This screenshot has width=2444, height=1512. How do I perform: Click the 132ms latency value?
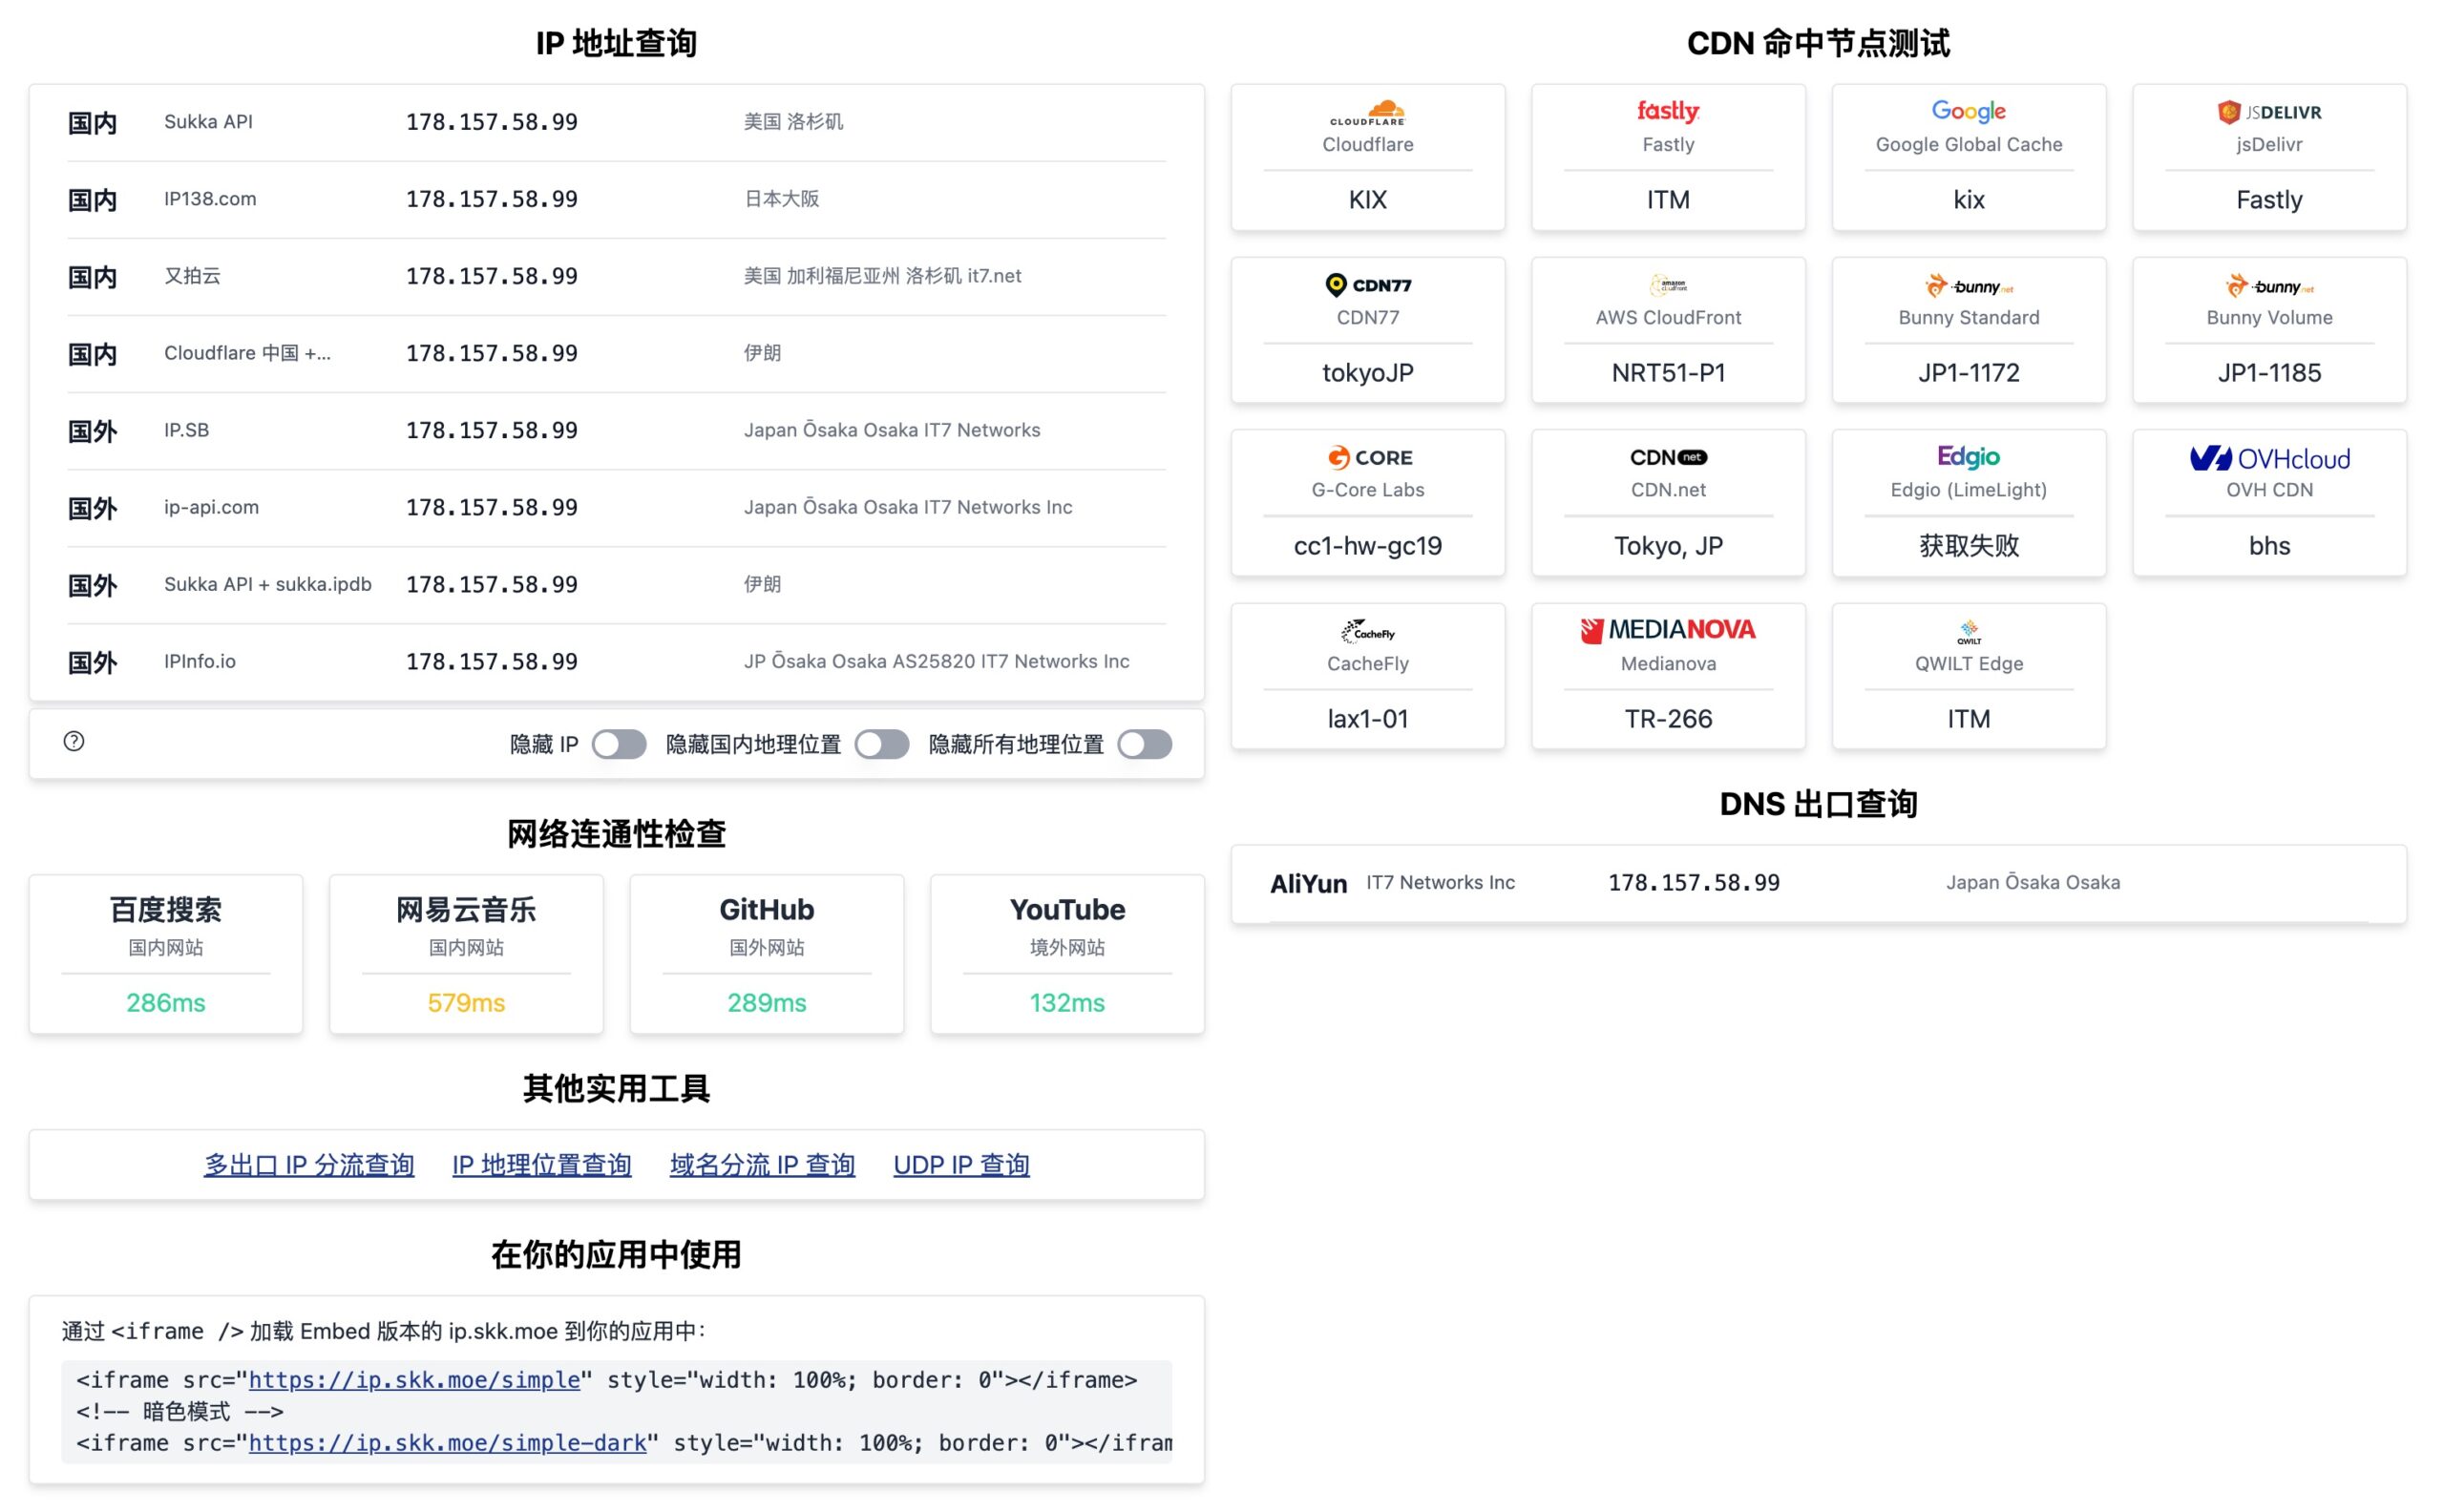[x=1067, y=1003]
